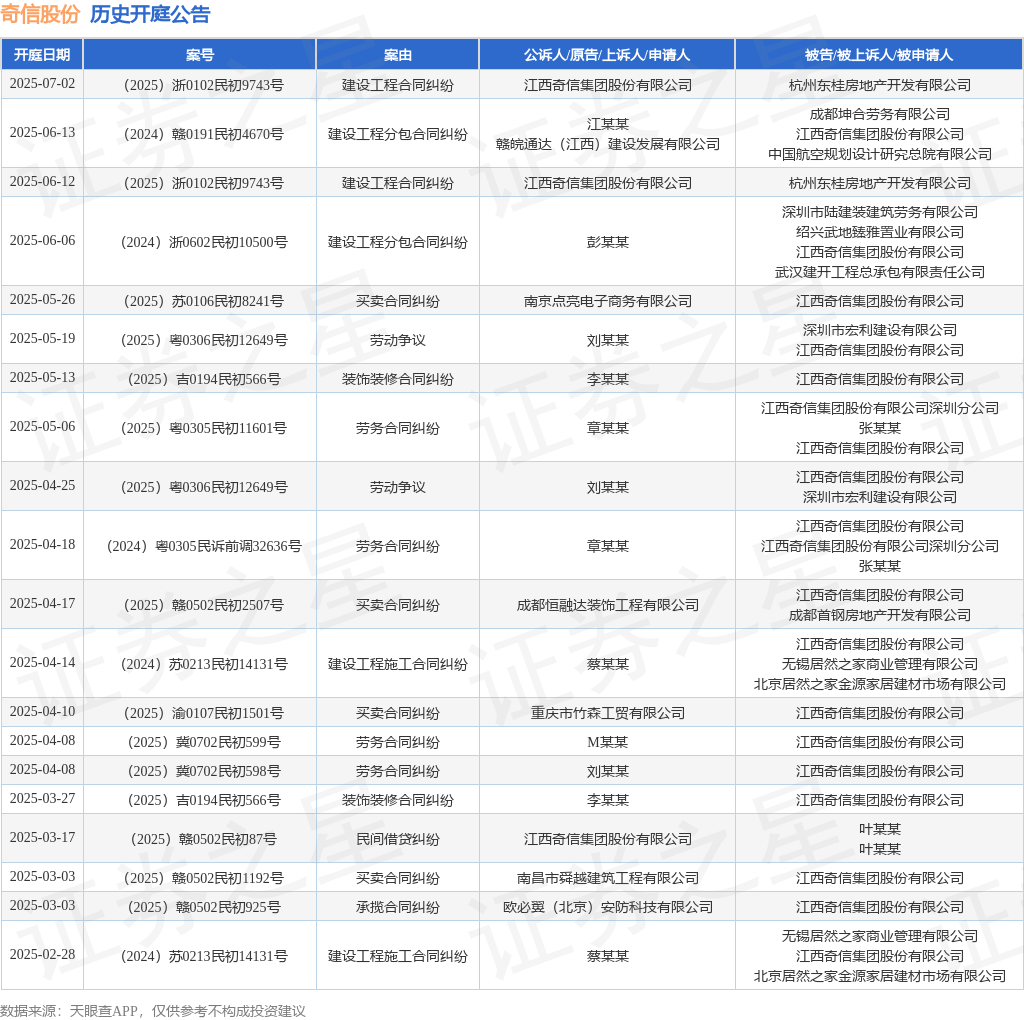
Task: Select the 案号 column header
Action: point(200,55)
